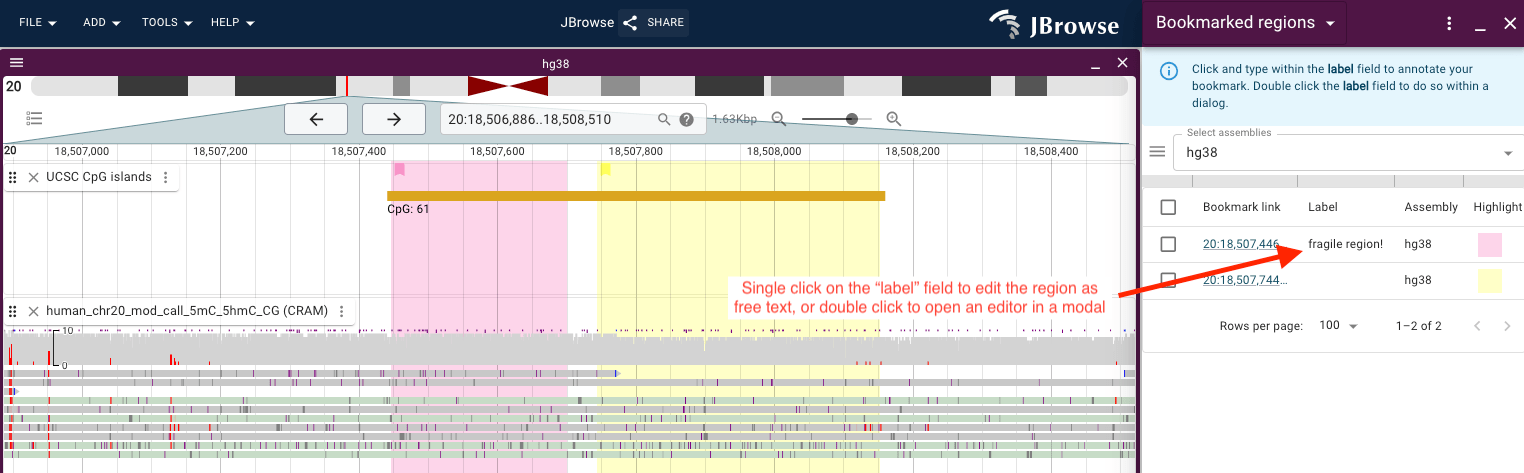Open the CRAM track options menu
This screenshot has height=473, width=1524.
[x=342, y=311]
